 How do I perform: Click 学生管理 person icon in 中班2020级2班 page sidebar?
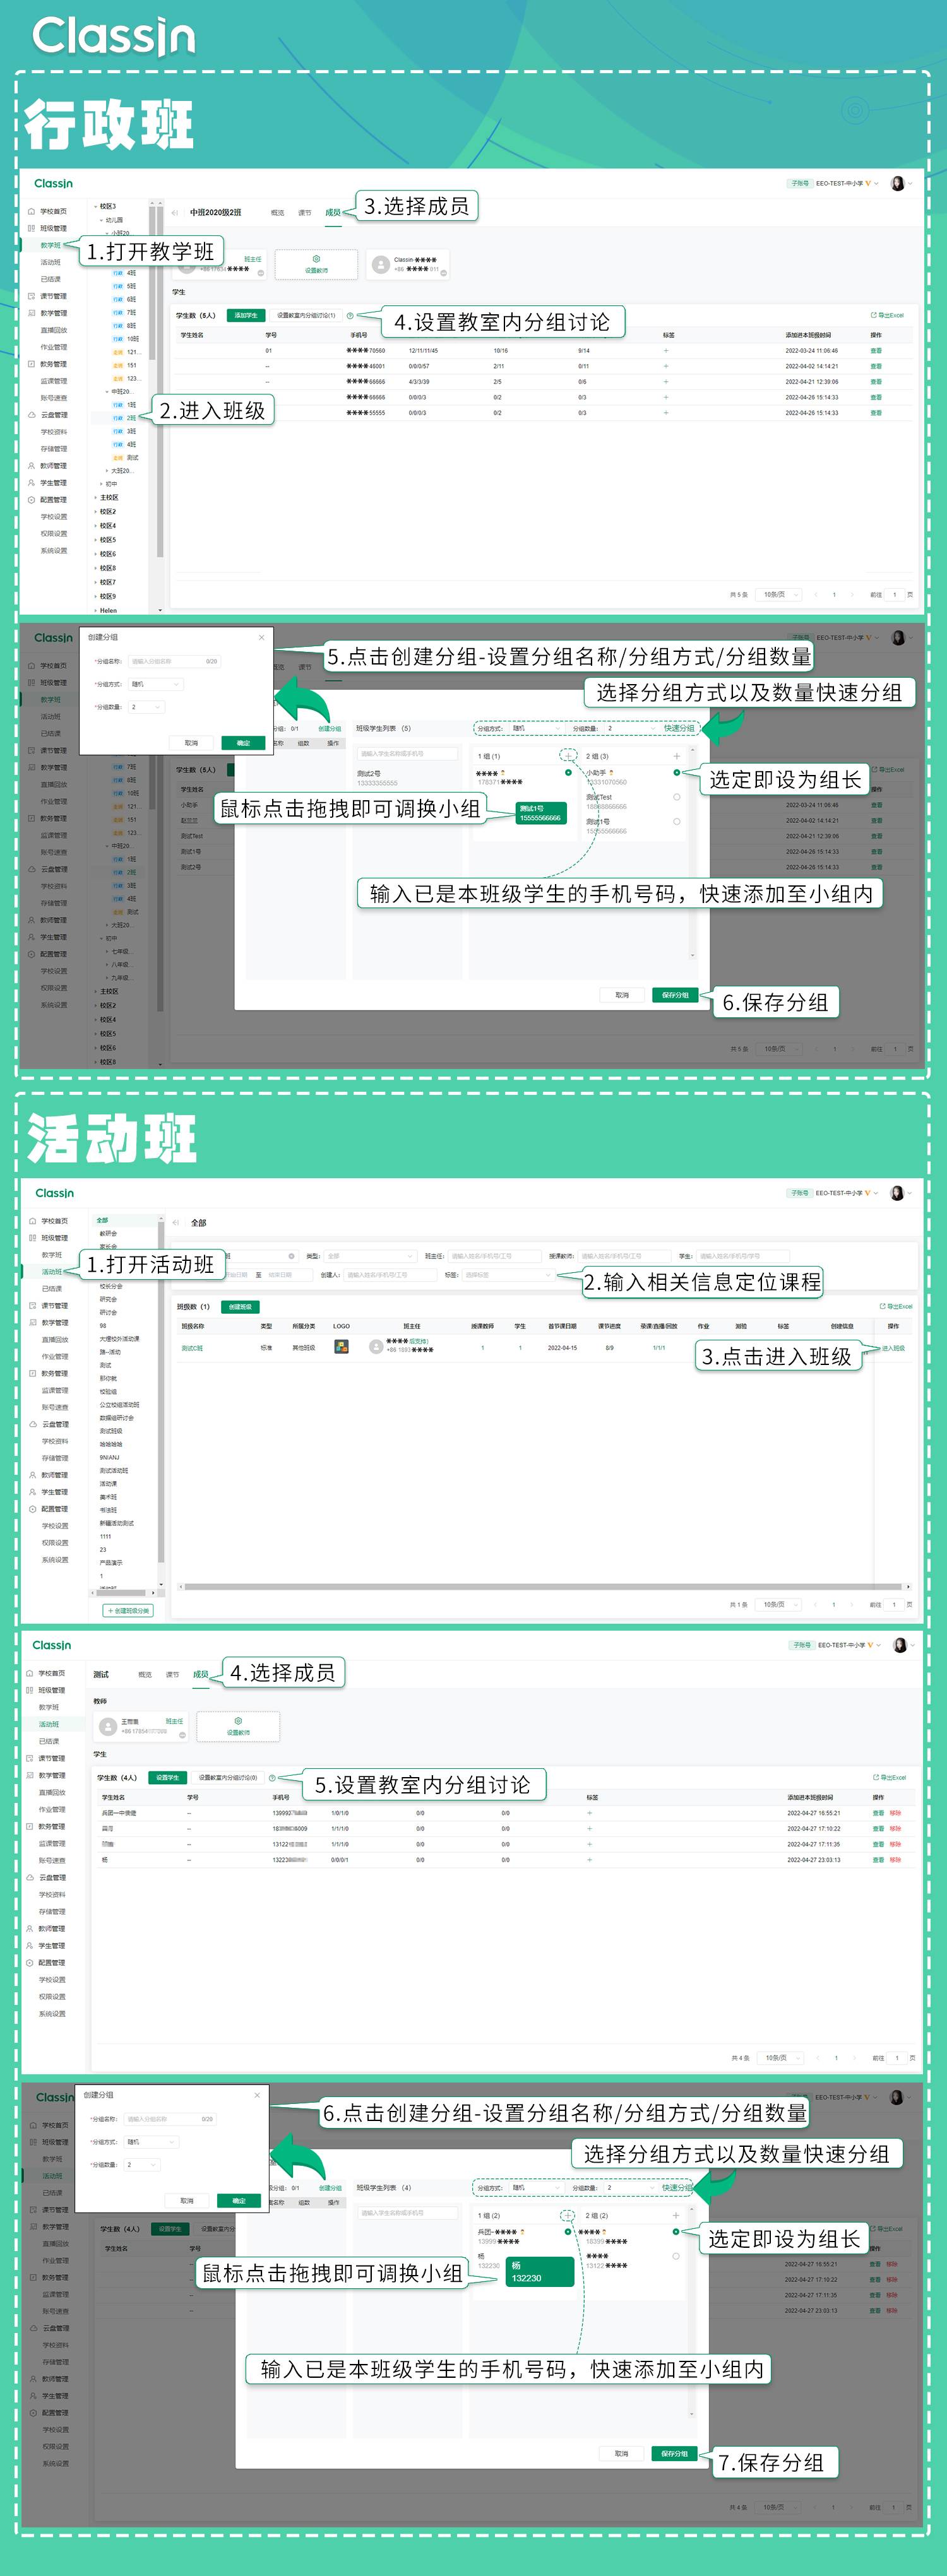(31, 483)
